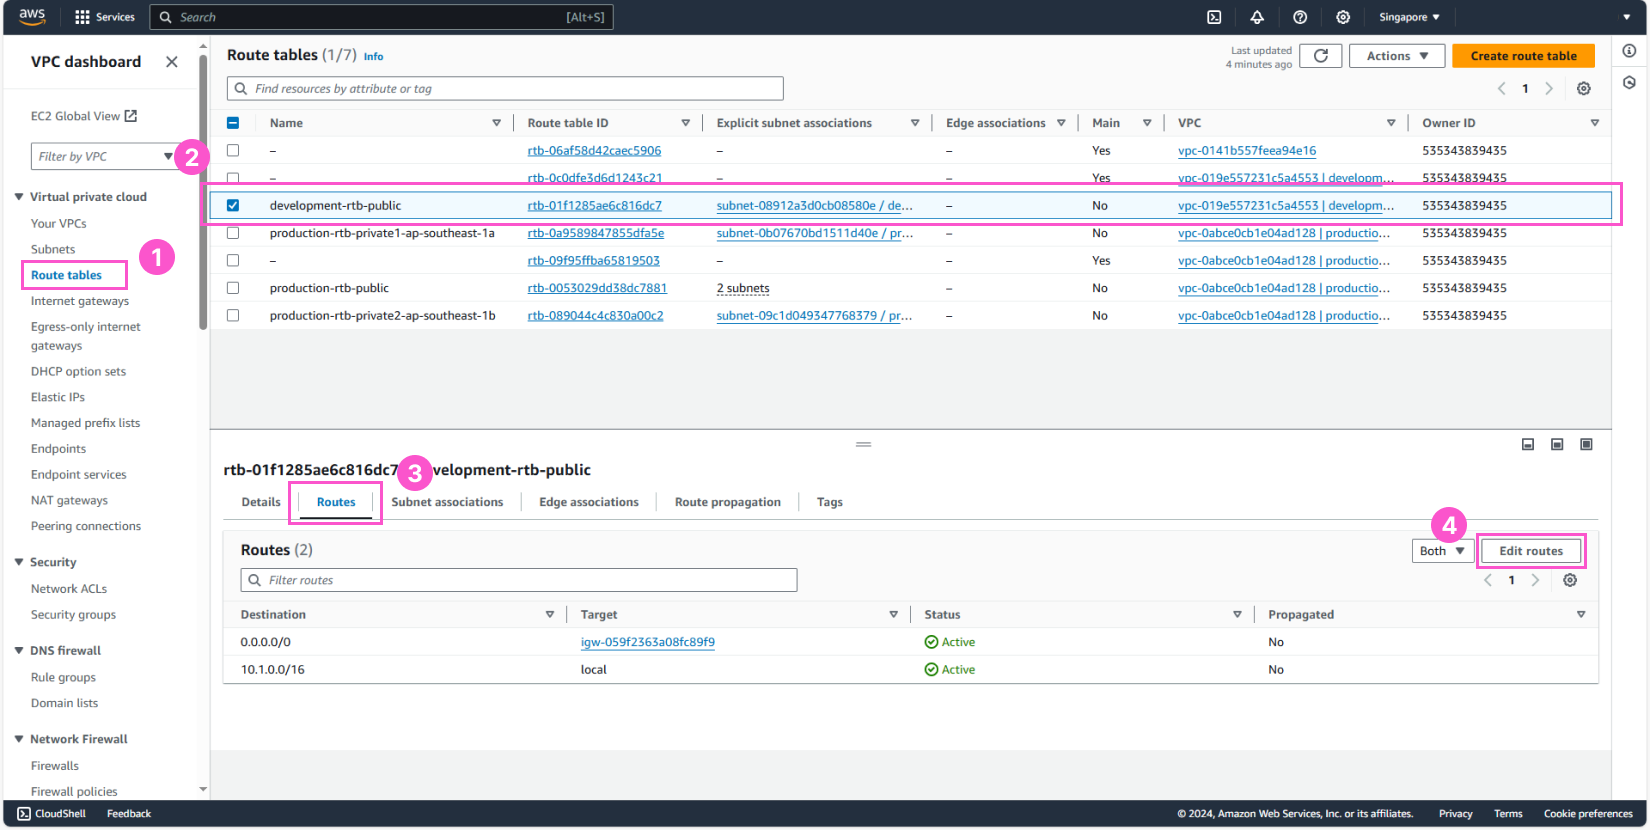Open the AWS home logo
The image size is (1650, 830).
[32, 16]
